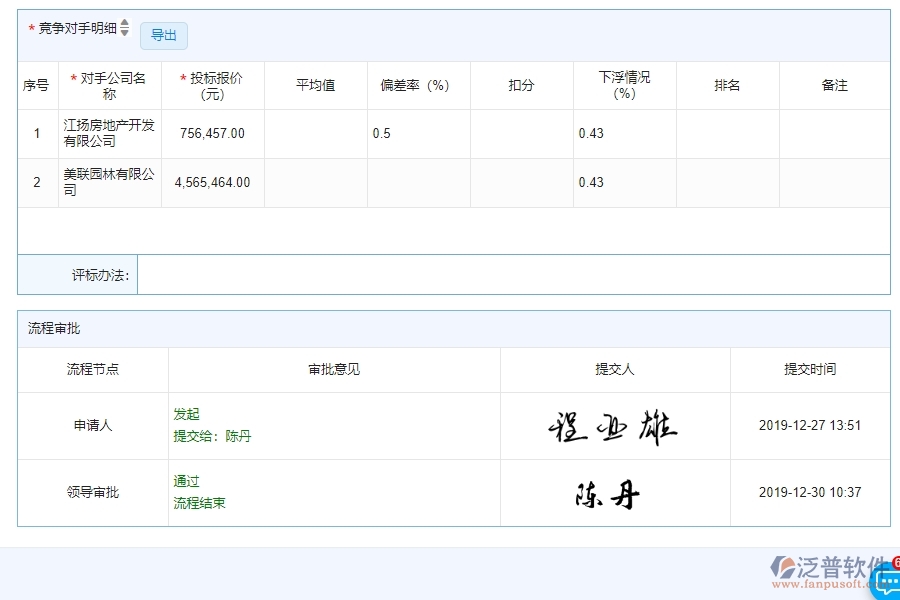Viewport: 900px width, 600px height.
Task: Click 美联园林有限公司 company name cell
Action: 108,182
